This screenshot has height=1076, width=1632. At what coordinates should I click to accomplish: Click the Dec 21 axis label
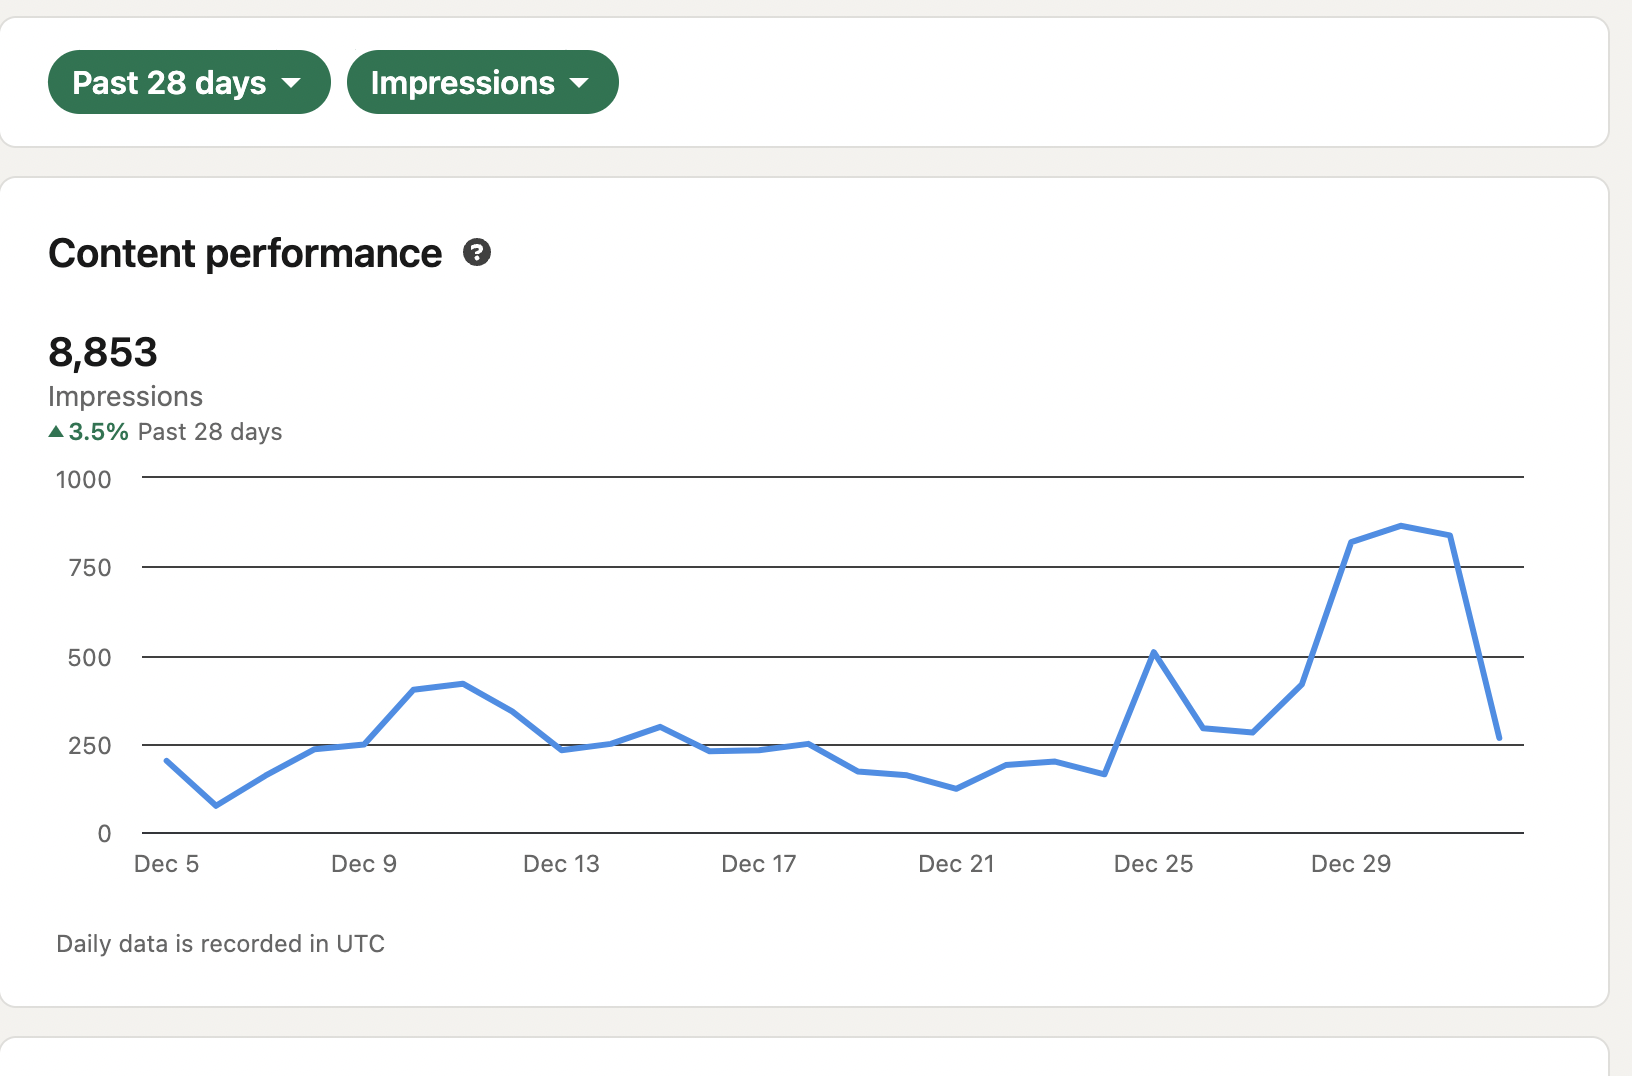pos(956,864)
